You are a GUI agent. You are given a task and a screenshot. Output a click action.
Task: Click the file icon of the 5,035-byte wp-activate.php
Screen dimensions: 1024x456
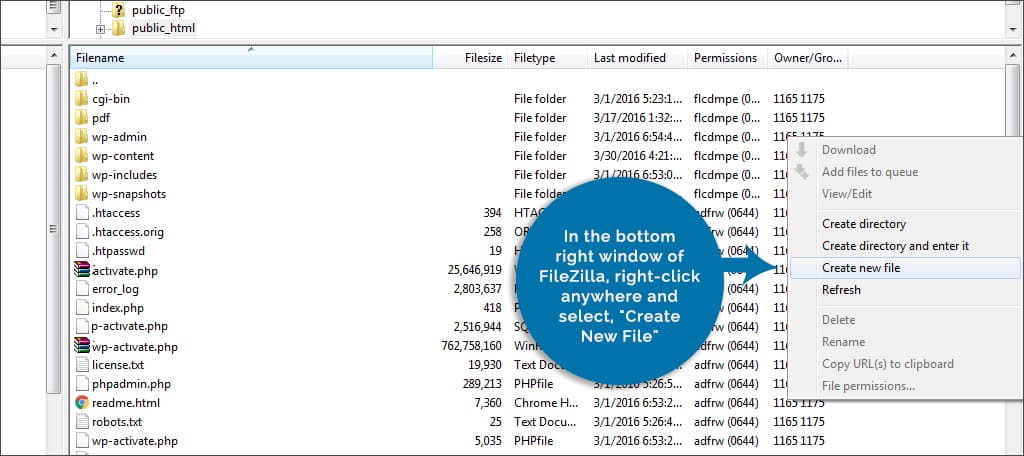[x=82, y=440]
